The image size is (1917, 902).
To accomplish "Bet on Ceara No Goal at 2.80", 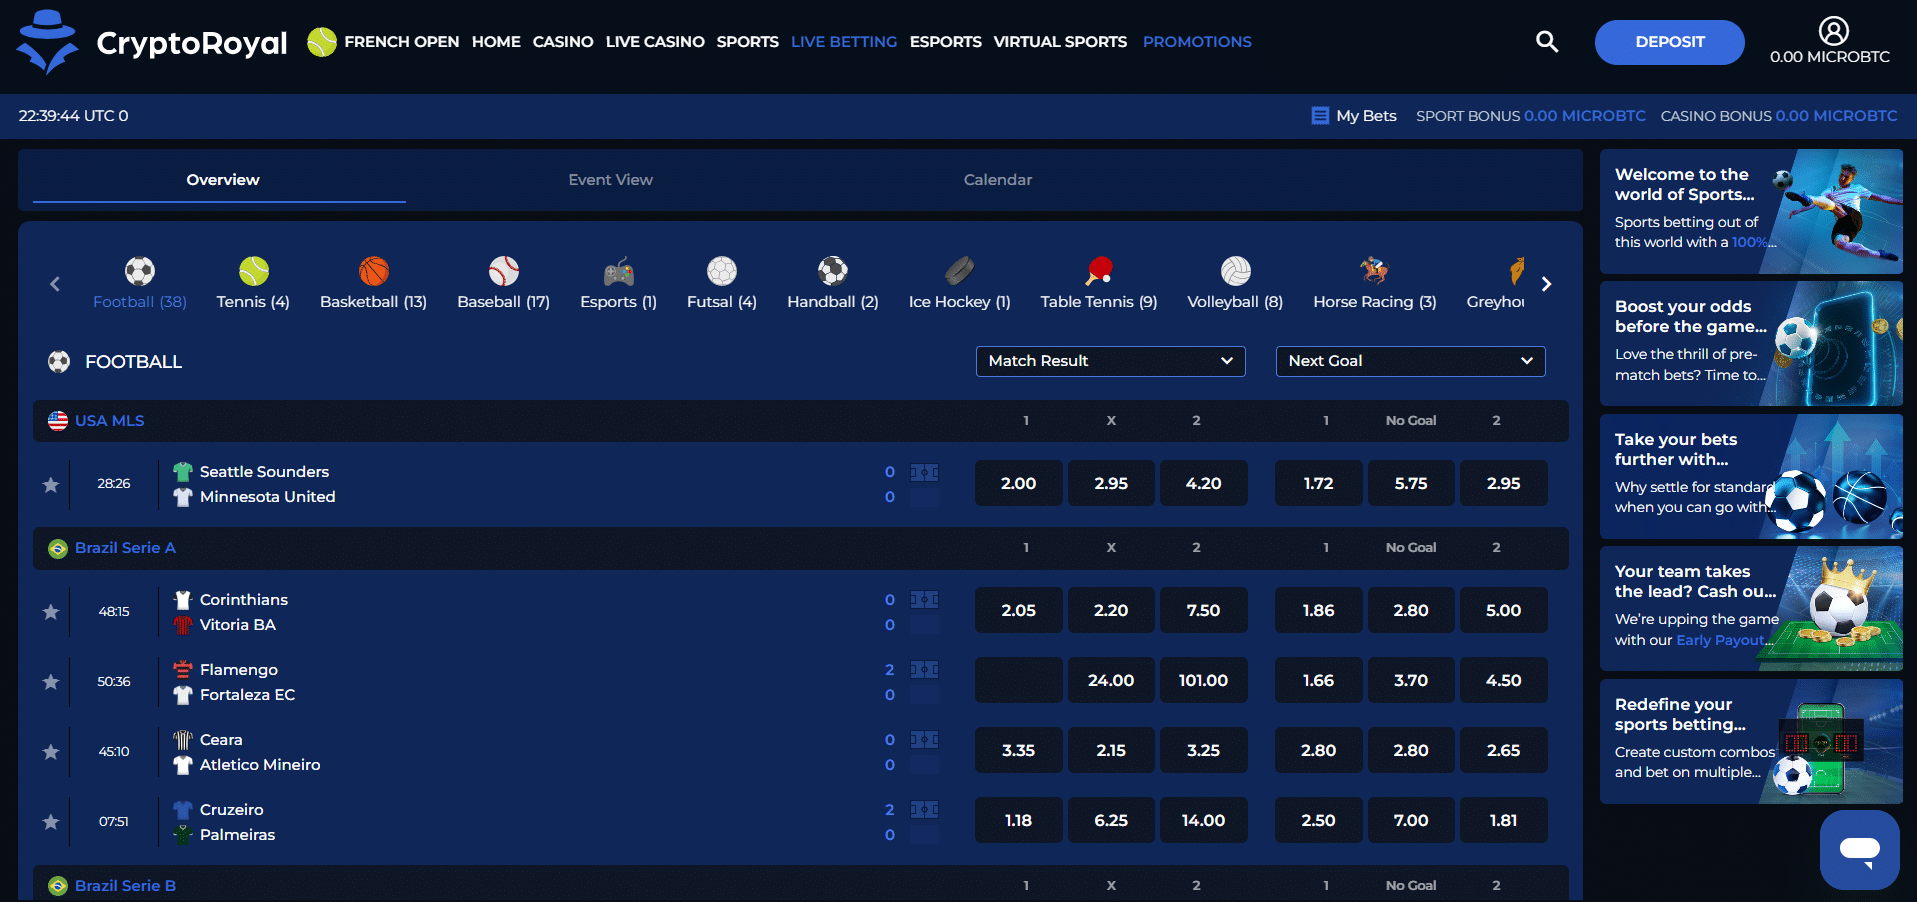I will tap(1411, 750).
